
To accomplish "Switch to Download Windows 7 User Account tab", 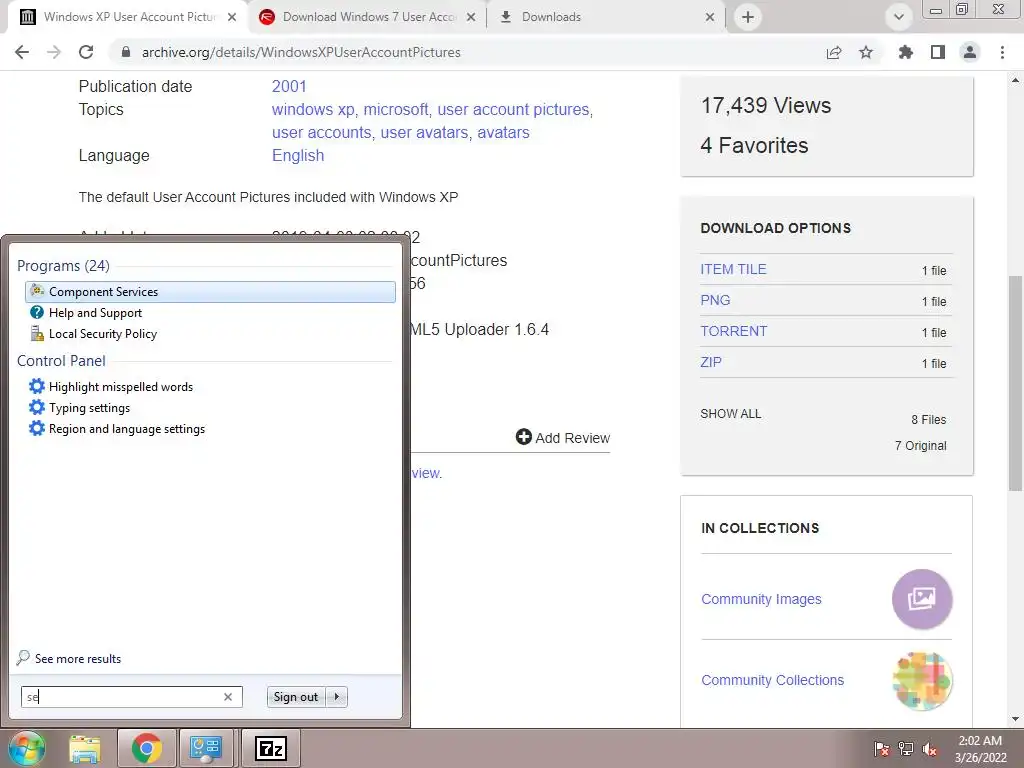I will 368,17.
